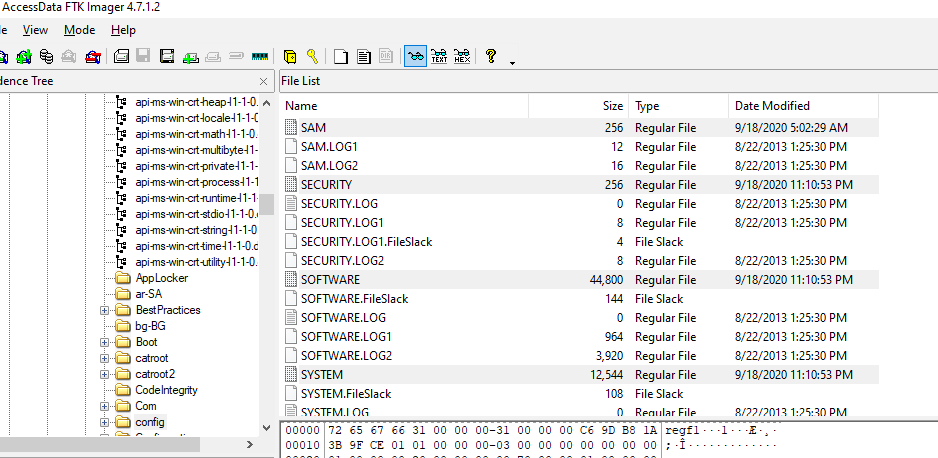
Task: Click the Evidence Tree vertical scrollbar thumb
Action: (x=267, y=203)
